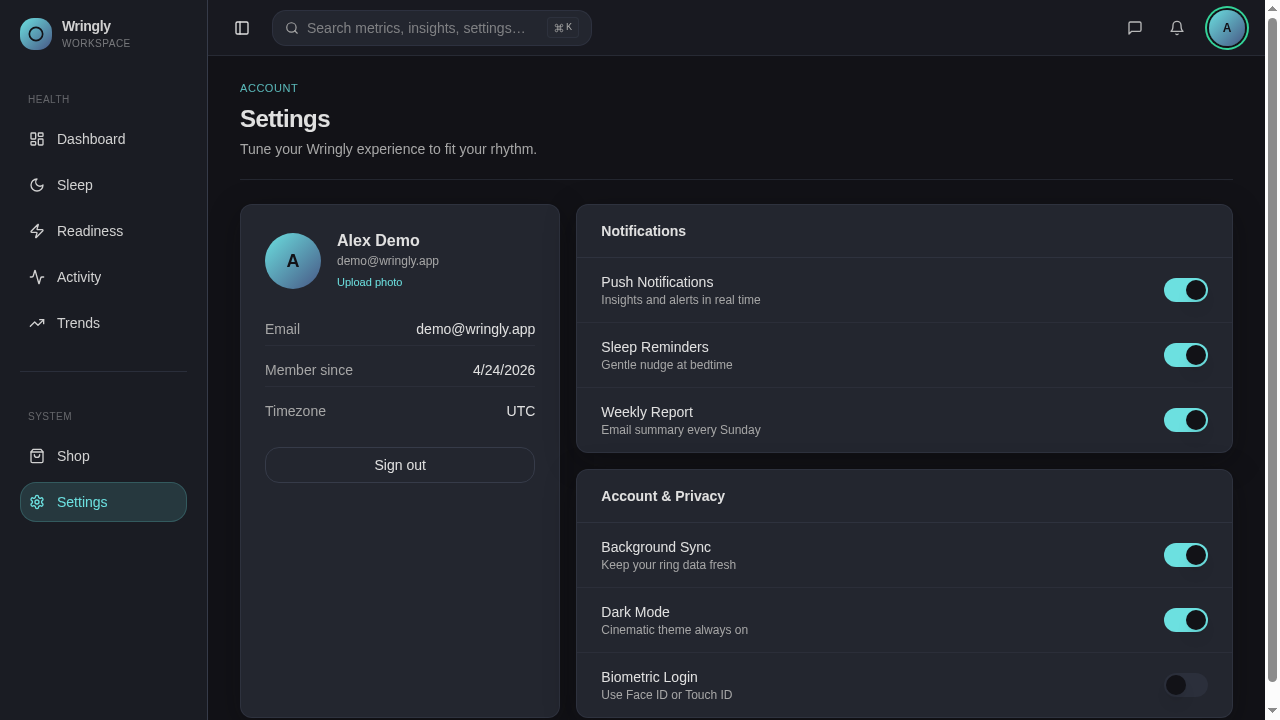Image resolution: width=1280 pixels, height=720 pixels.
Task: Navigate to Activity
Action: 103,277
